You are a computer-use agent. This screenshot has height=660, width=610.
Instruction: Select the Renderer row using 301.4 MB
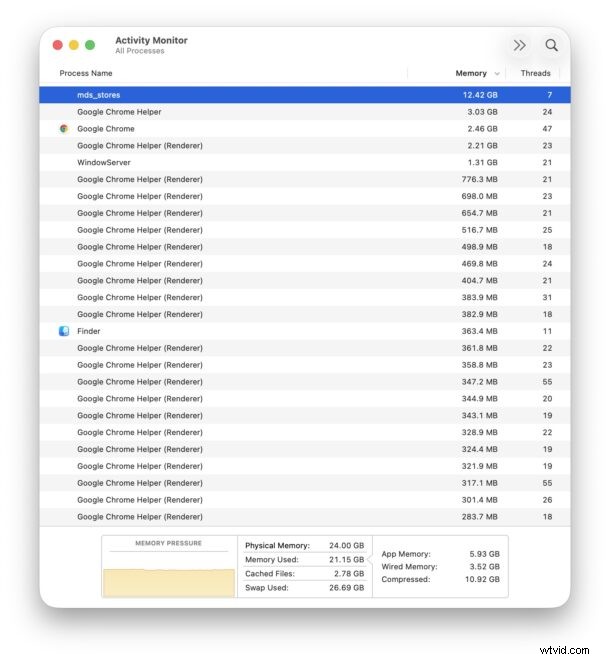tap(305, 500)
